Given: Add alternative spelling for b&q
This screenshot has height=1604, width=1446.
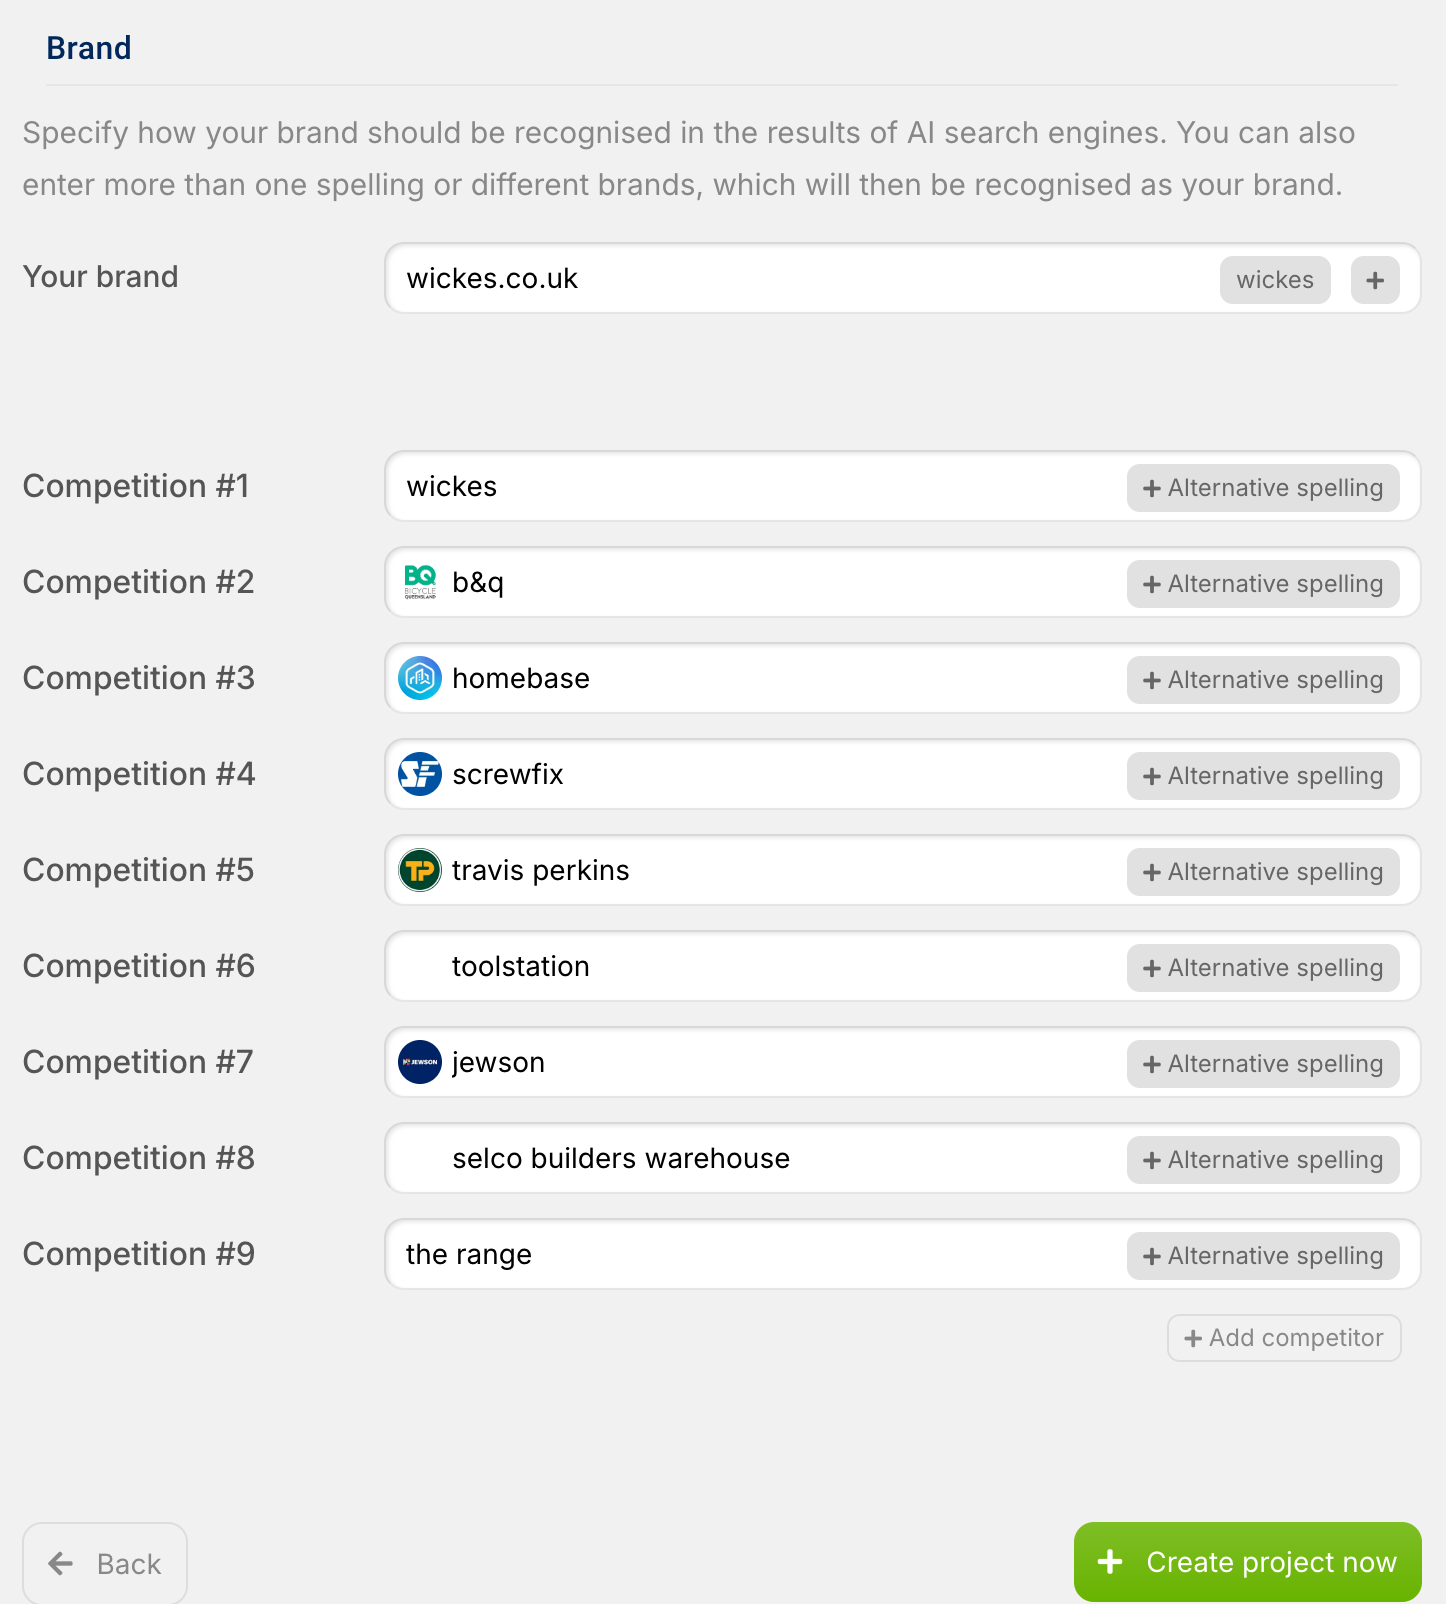Looking at the screenshot, I should [1263, 584].
